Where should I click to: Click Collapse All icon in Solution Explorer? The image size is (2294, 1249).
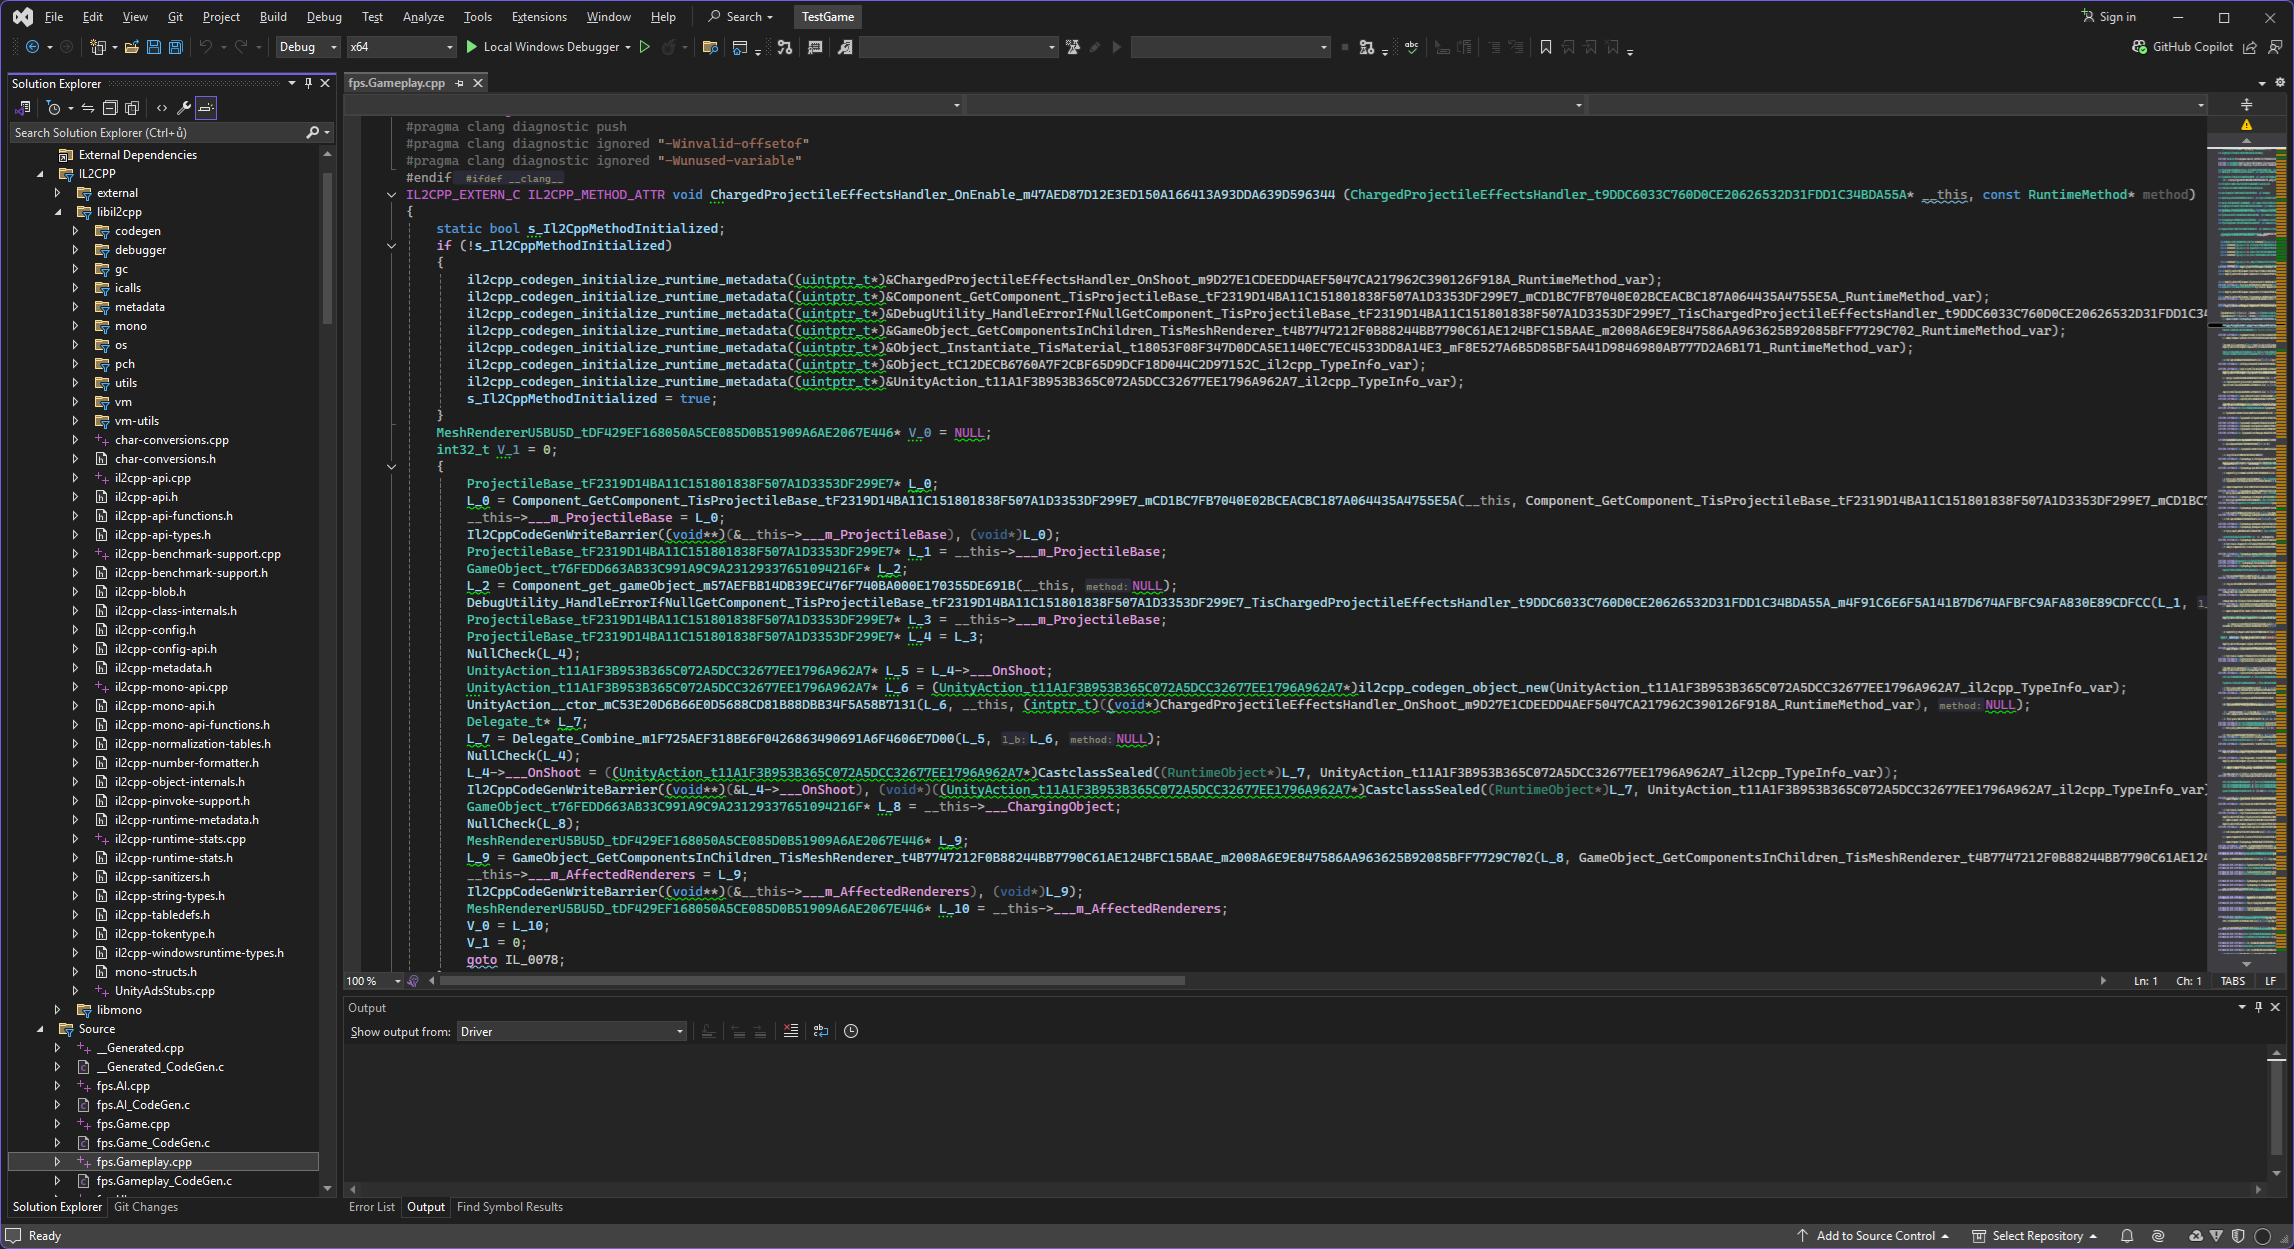(x=110, y=108)
